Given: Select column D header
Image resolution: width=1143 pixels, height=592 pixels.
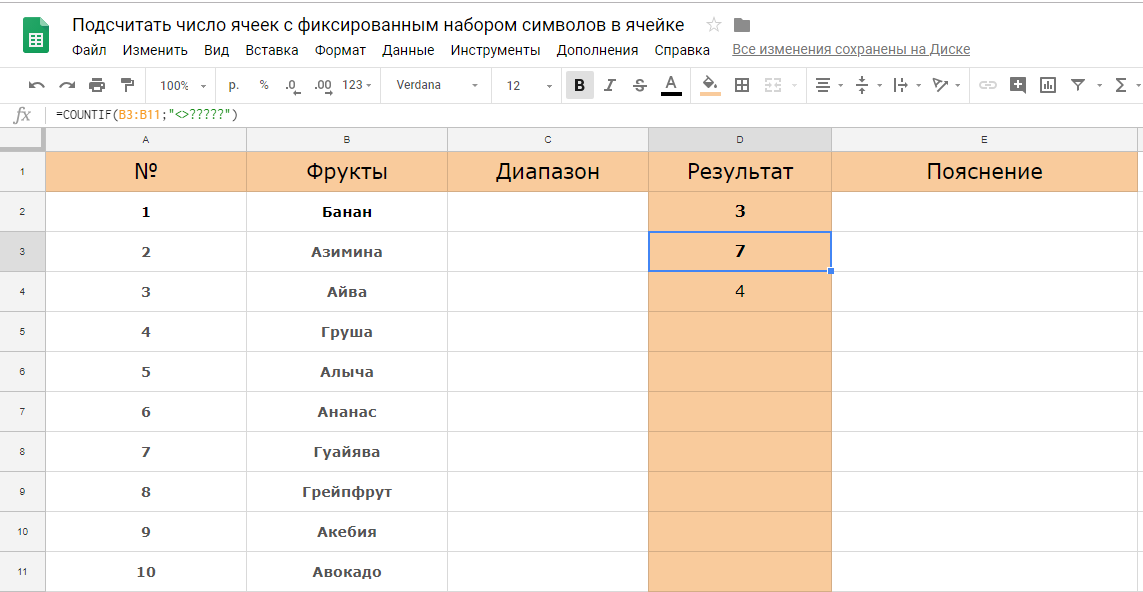Looking at the screenshot, I should pyautogui.click(x=740, y=139).
